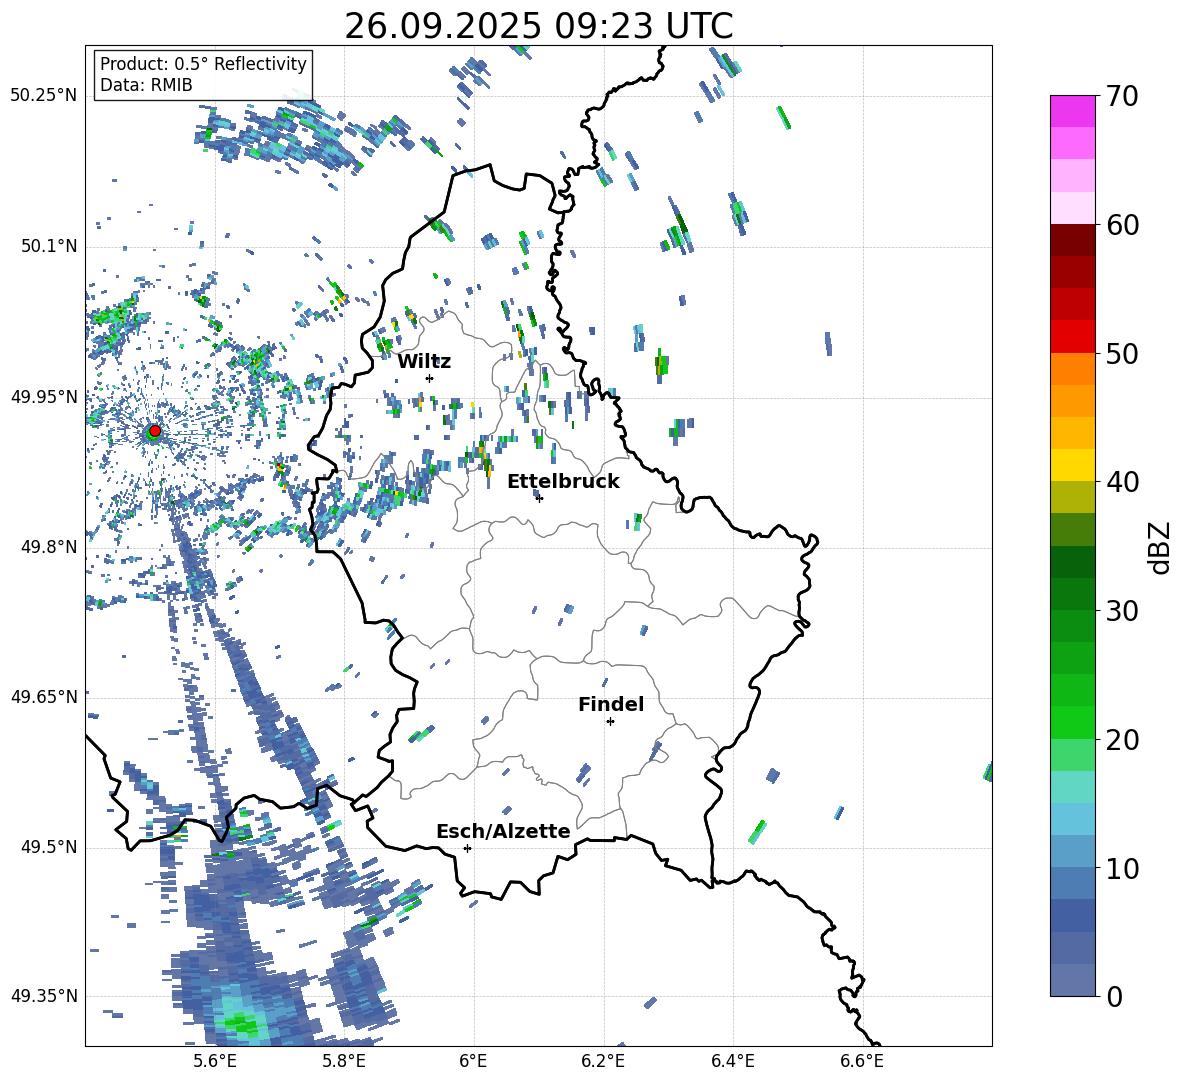This screenshot has width=1184, height=1081.
Task: Click the 6.6°E longitude label
Action: [862, 1061]
